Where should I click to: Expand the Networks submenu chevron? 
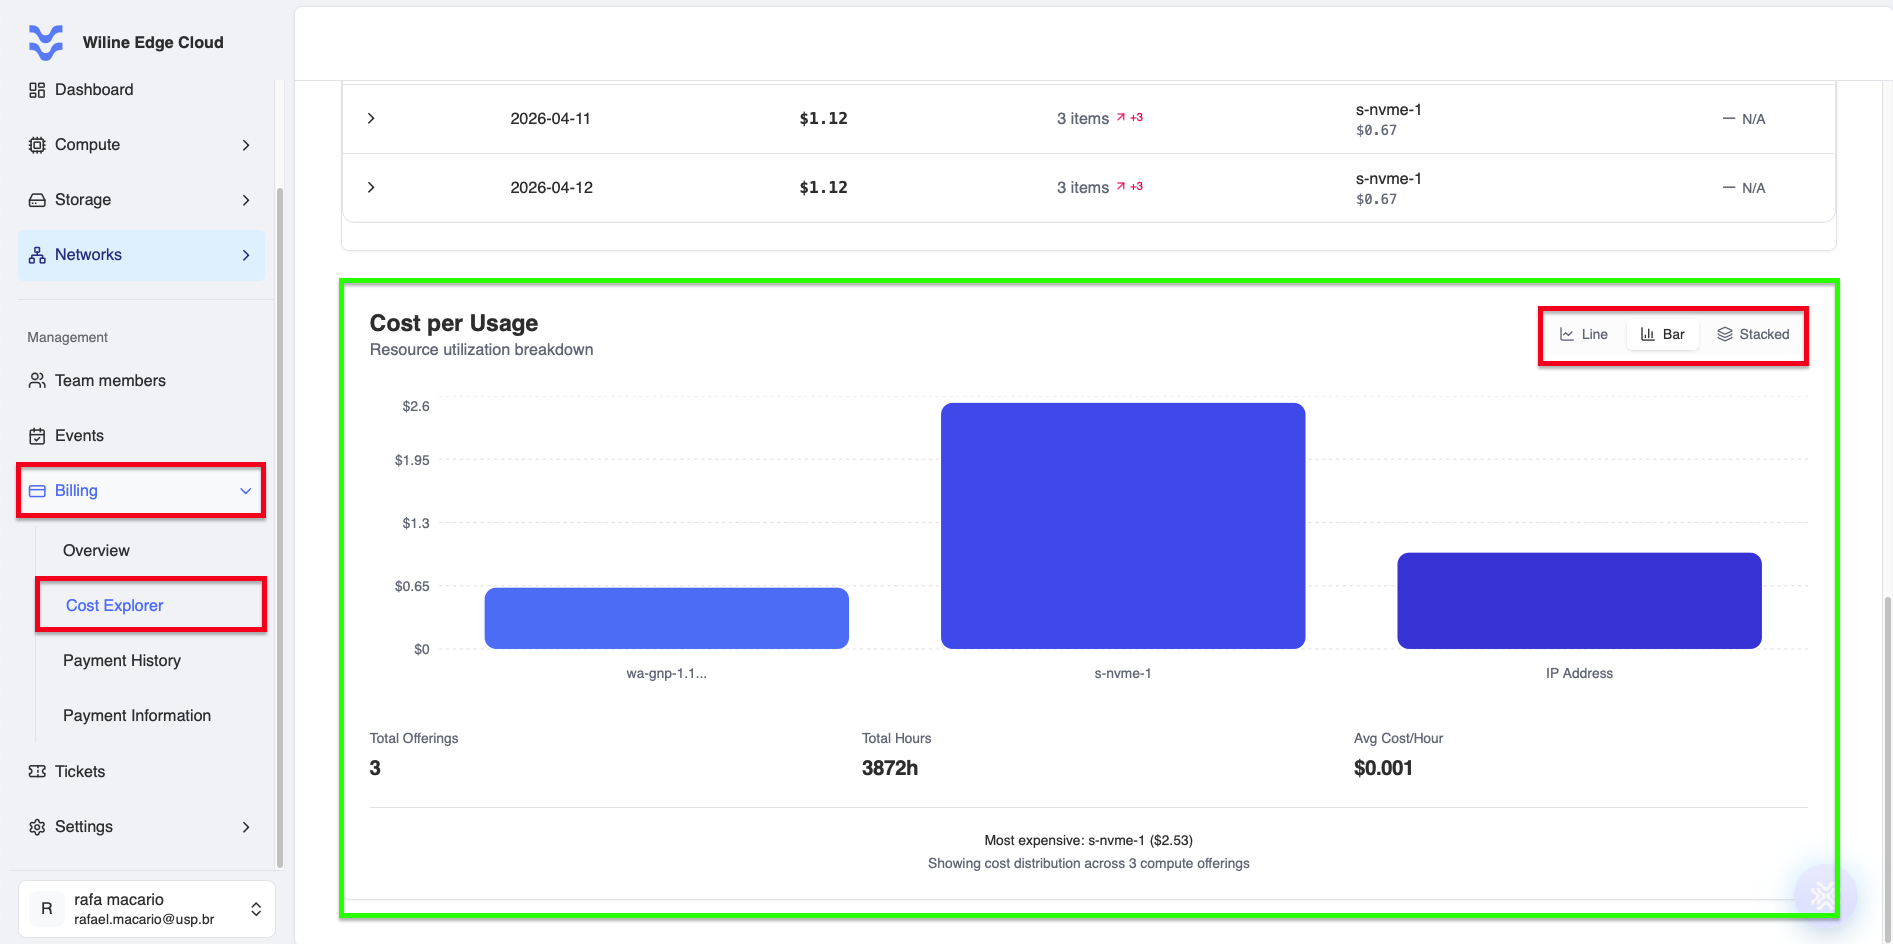pyautogui.click(x=246, y=255)
